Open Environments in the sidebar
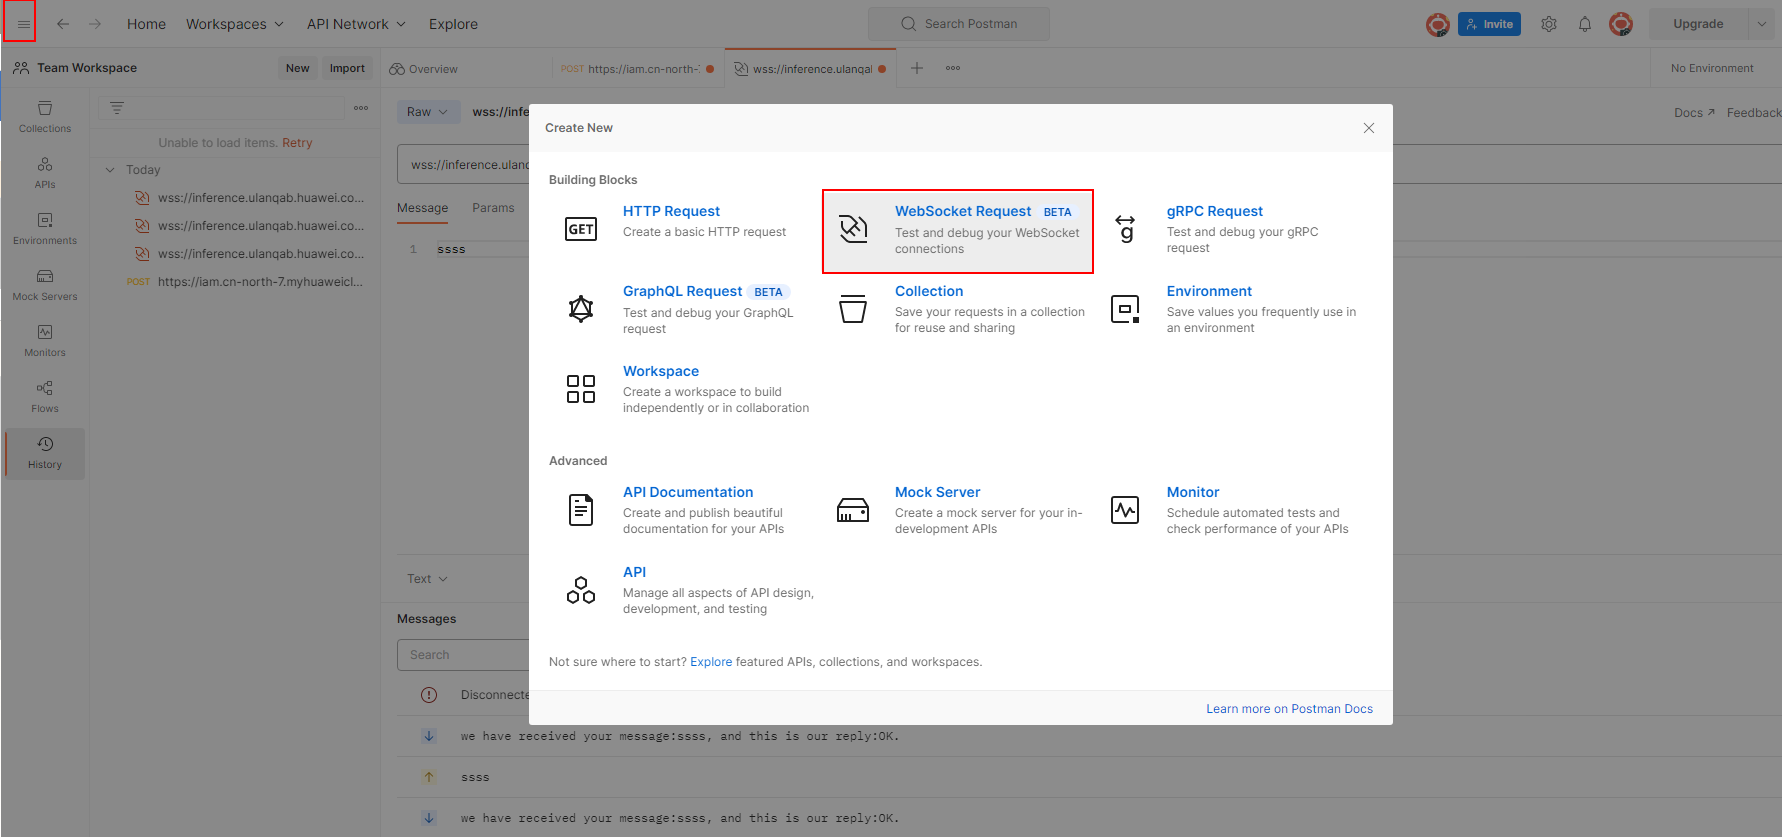The width and height of the screenshot is (1782, 837). 45,229
